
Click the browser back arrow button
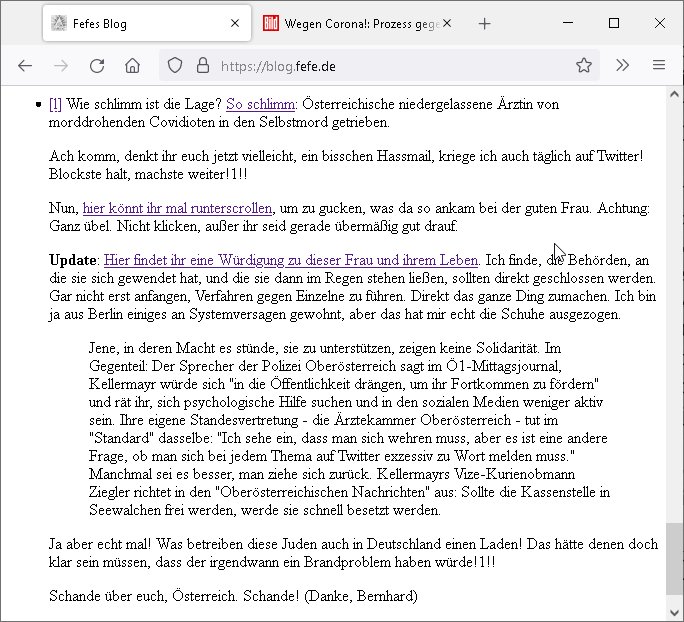point(25,66)
